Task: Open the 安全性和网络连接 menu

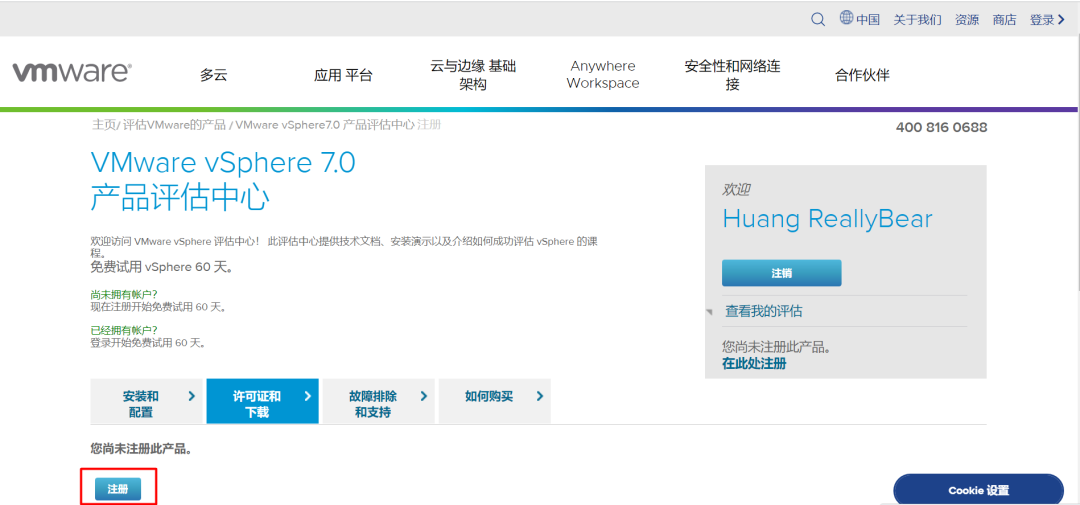Action: [x=732, y=75]
